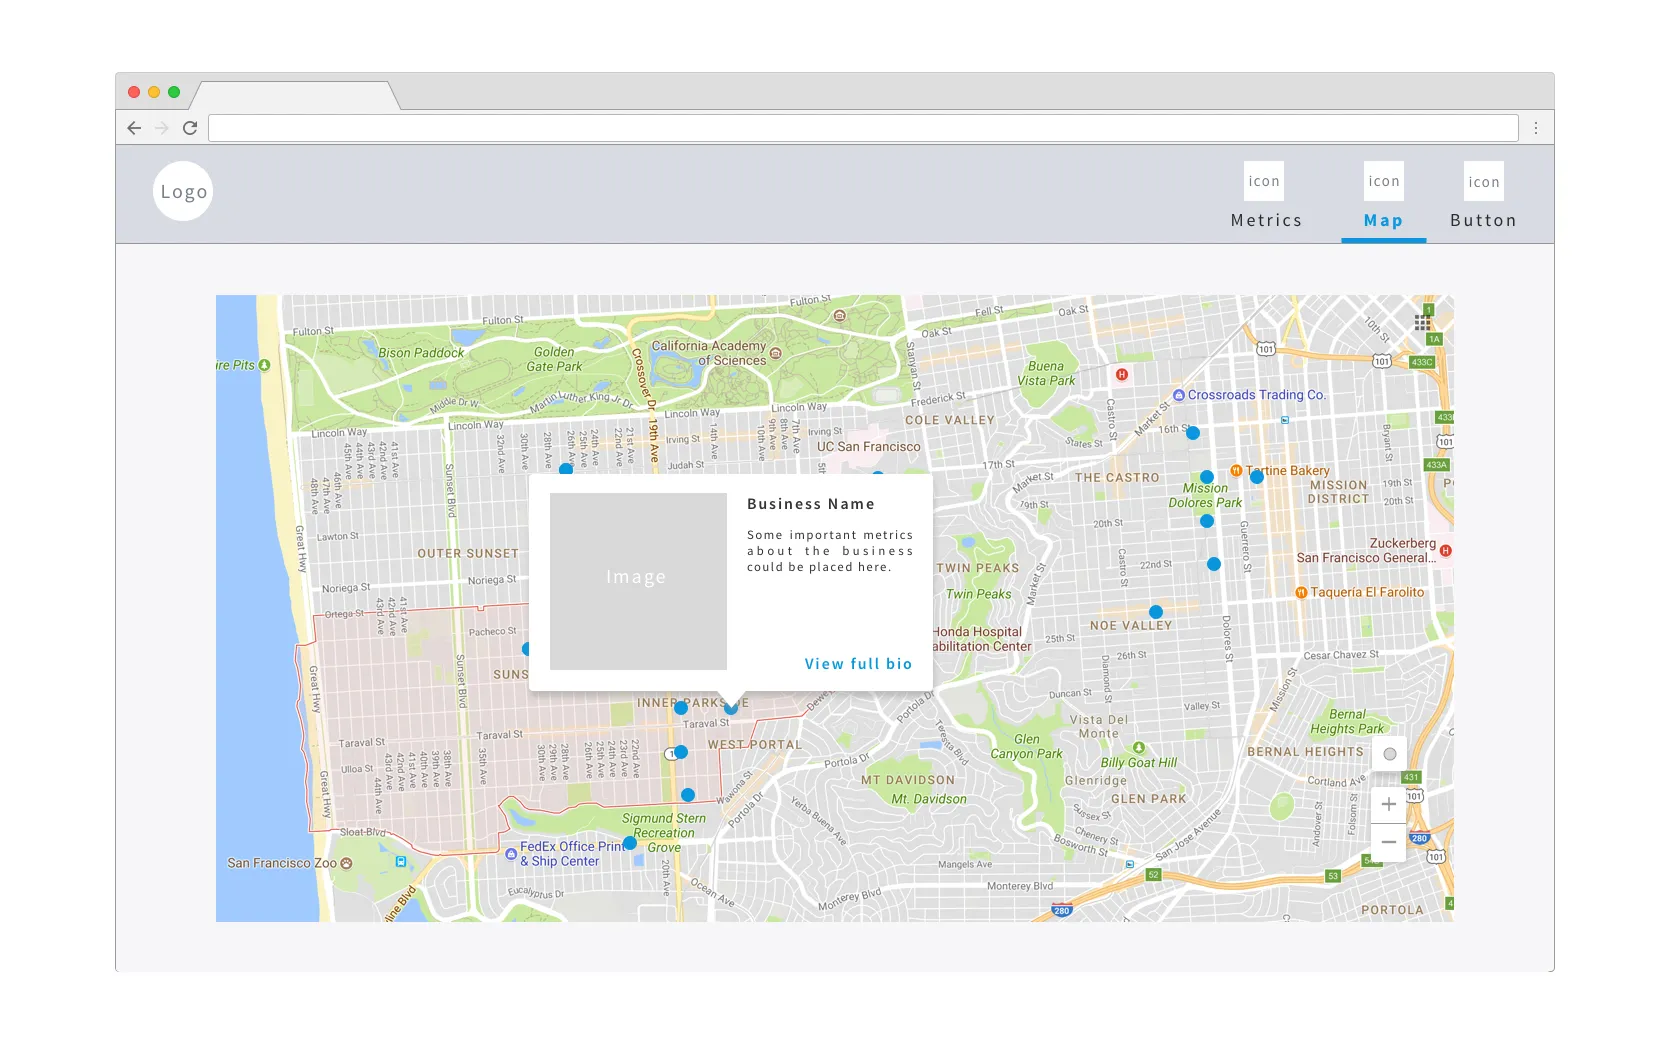Click the icon above Metrics

[1264, 181]
